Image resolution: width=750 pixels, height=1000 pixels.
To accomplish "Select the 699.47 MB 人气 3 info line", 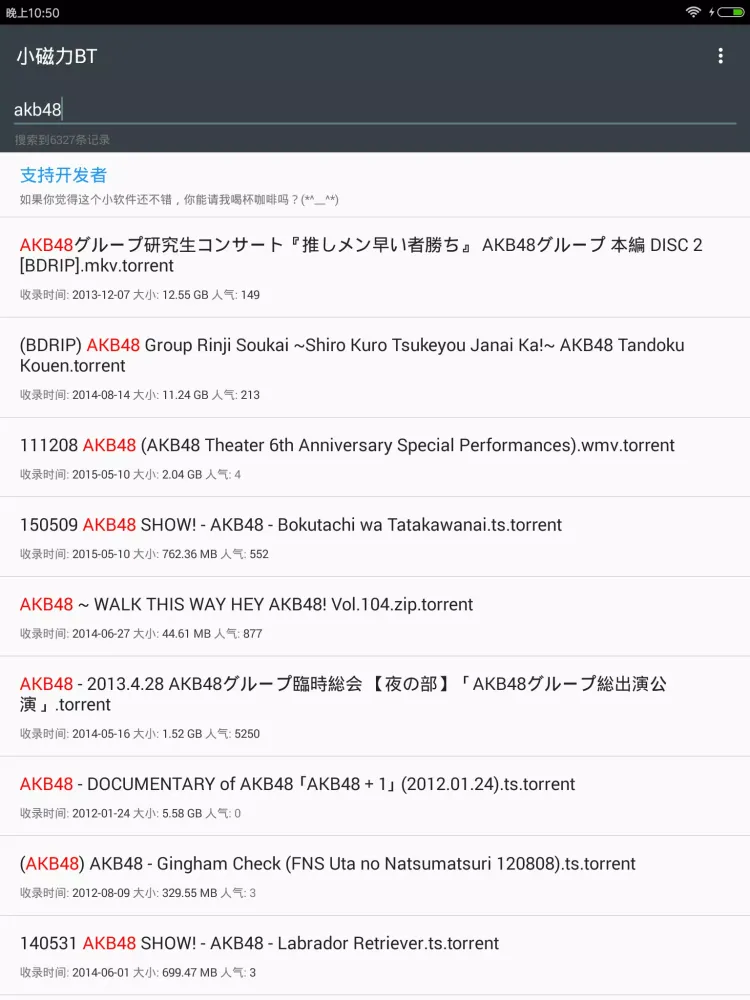I will 138,973.
